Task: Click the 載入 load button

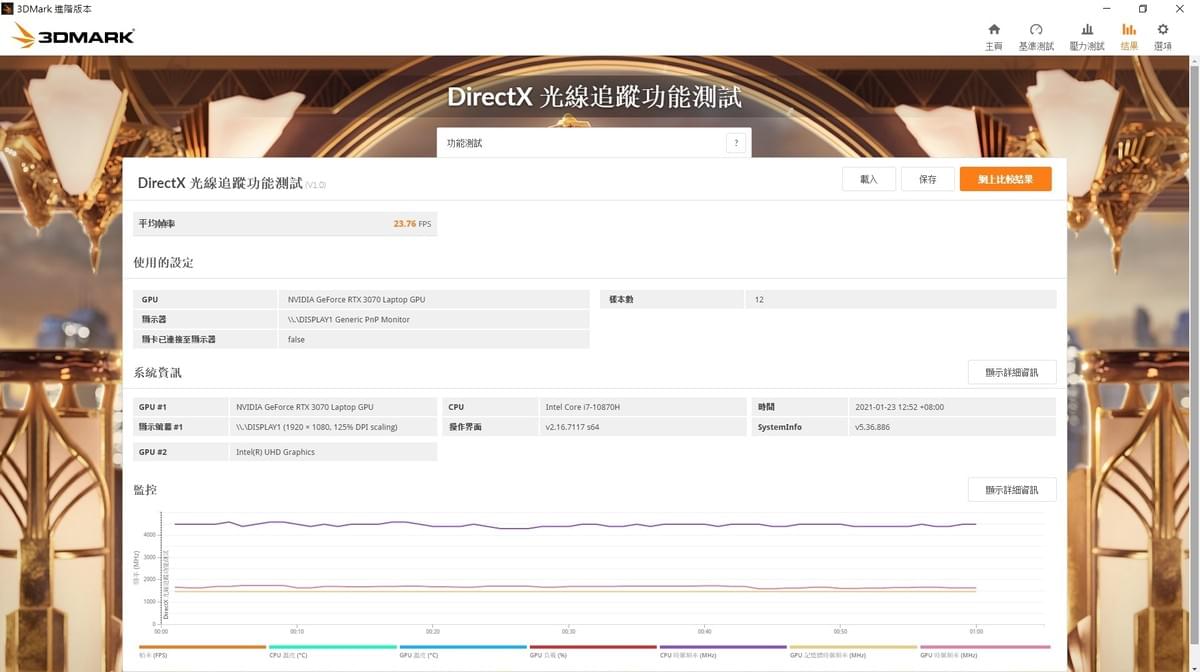Action: (x=868, y=179)
